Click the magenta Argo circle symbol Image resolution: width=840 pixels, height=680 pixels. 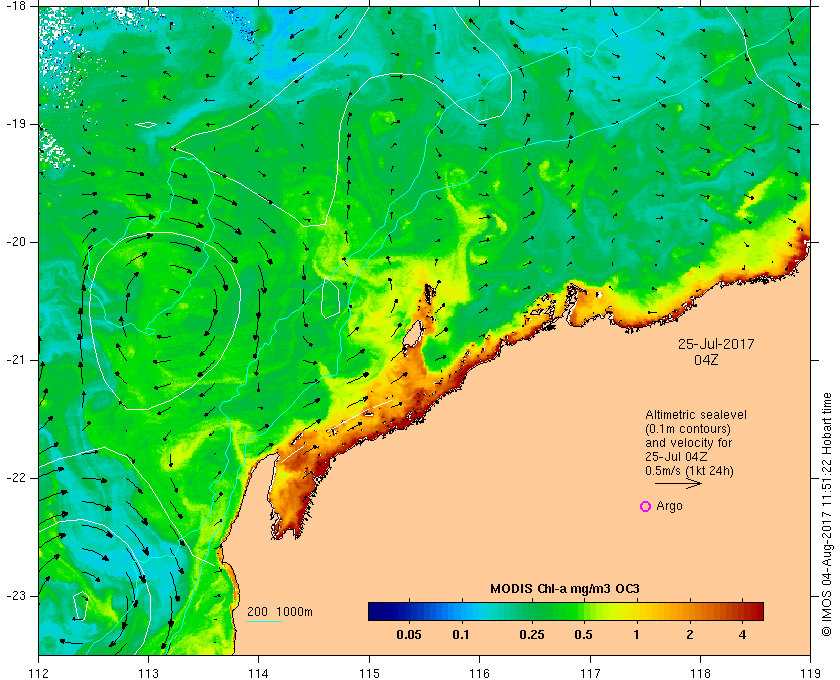pyautogui.click(x=646, y=506)
